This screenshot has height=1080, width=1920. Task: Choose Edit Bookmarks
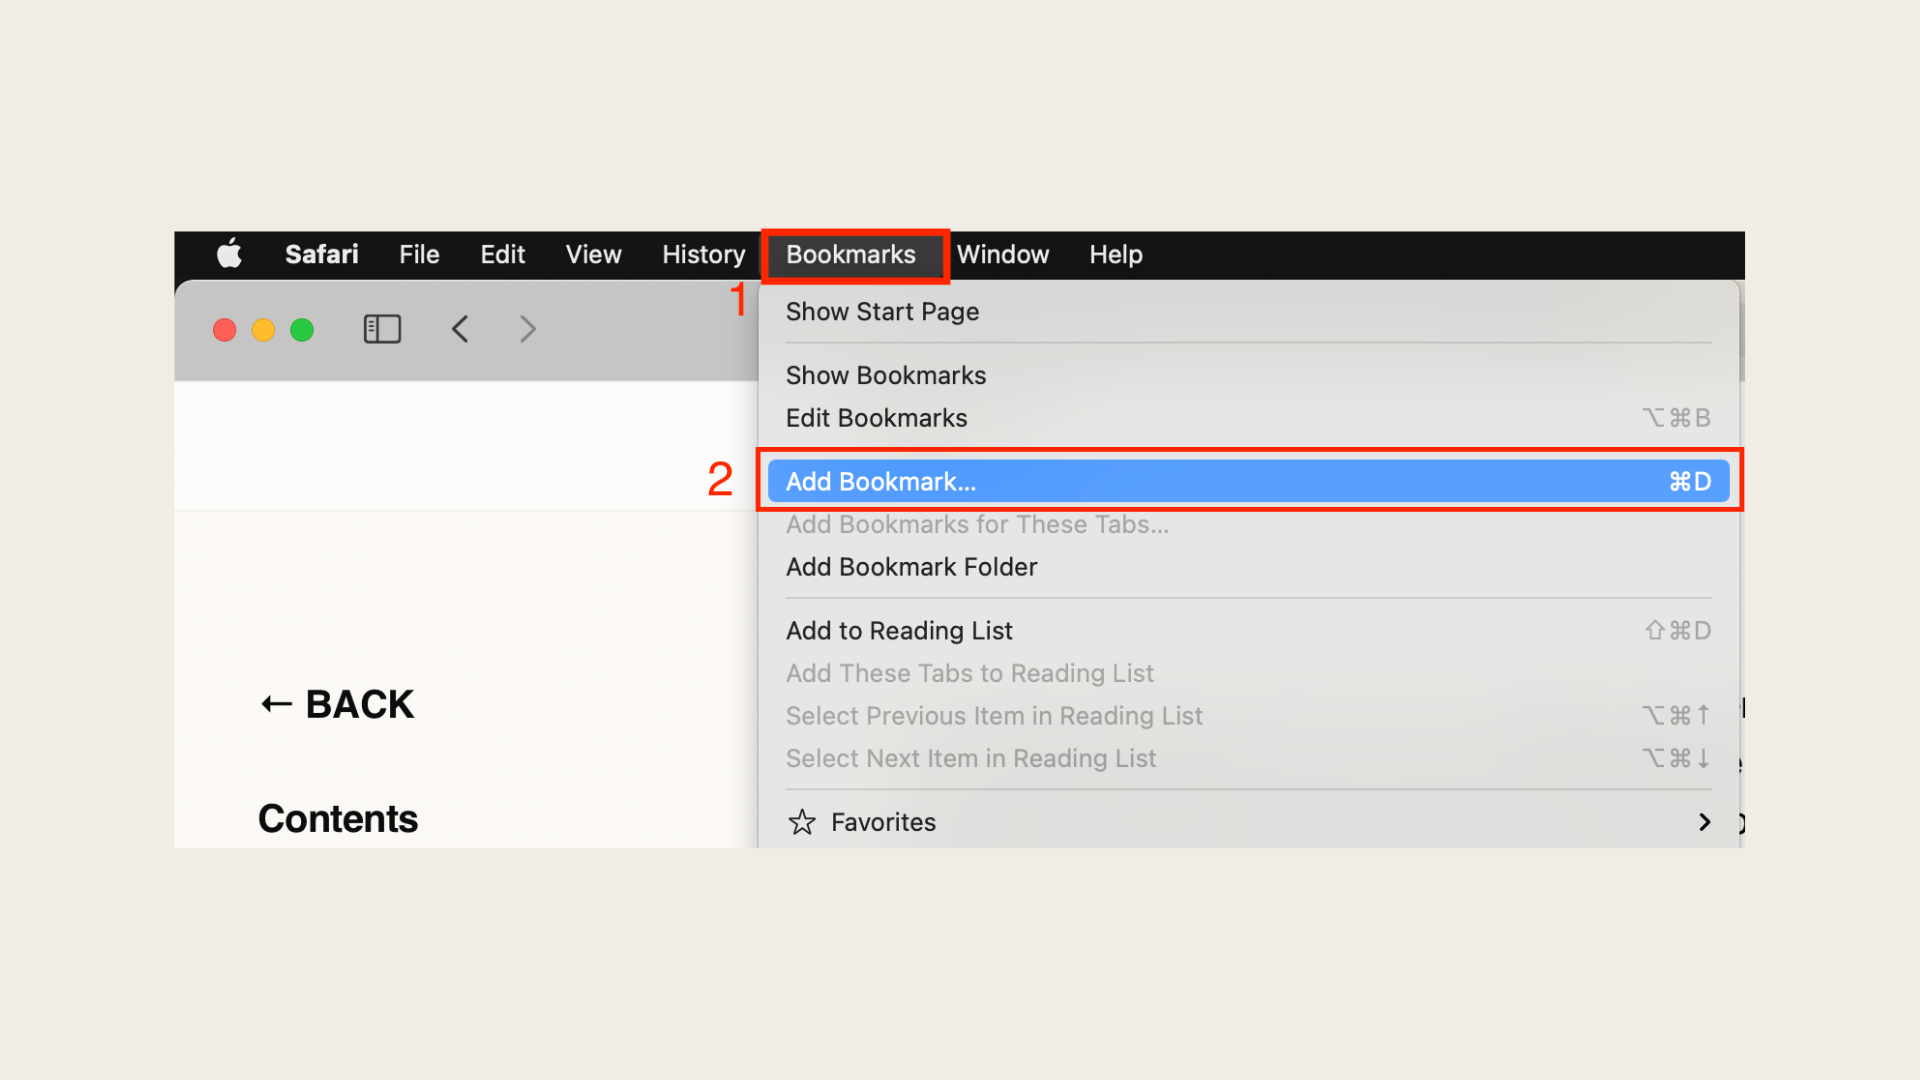click(1248, 418)
